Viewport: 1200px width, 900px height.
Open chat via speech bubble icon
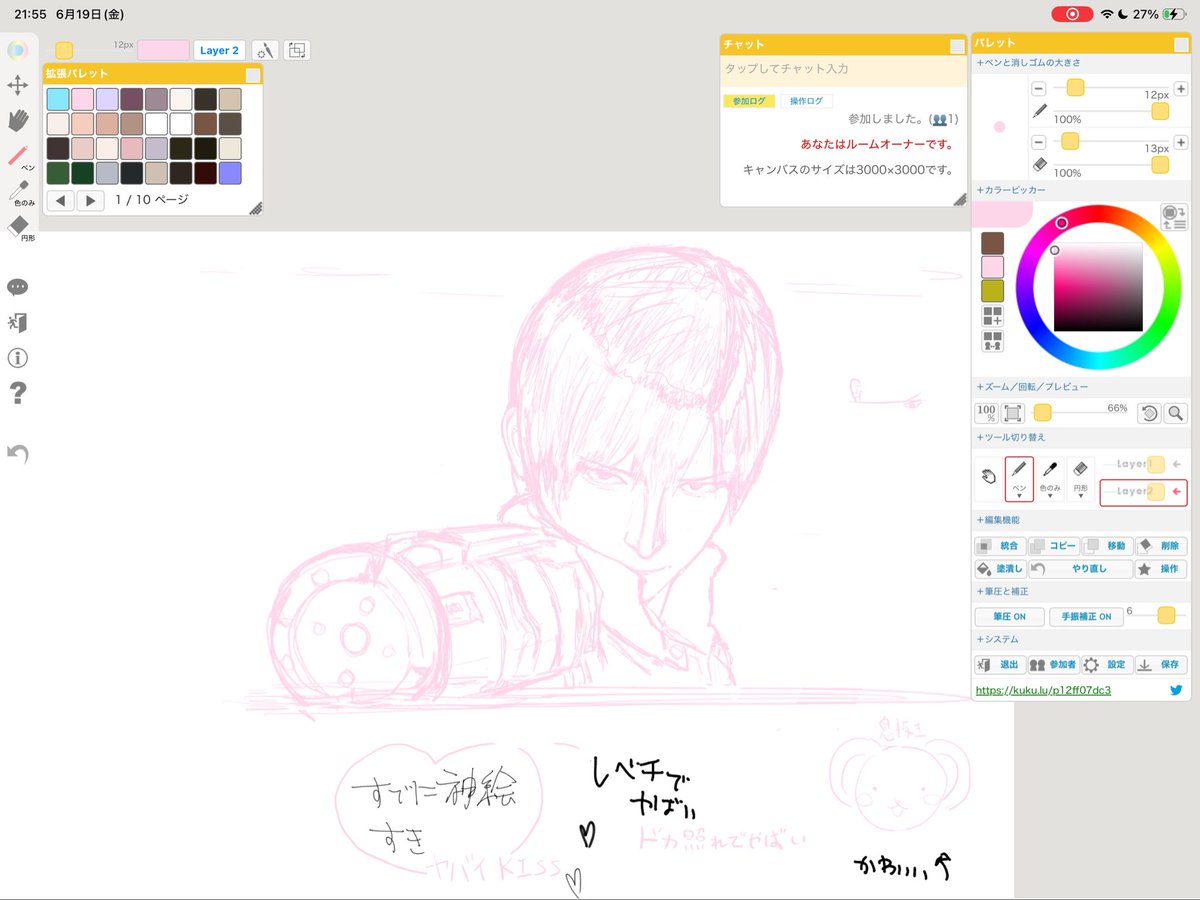[x=17, y=288]
